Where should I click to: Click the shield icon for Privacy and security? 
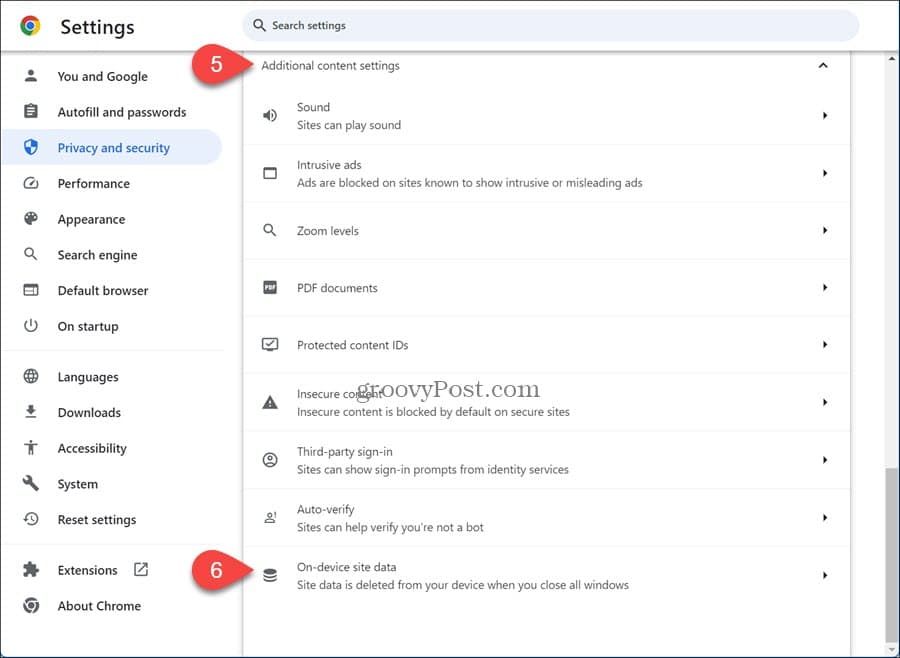[x=31, y=147]
